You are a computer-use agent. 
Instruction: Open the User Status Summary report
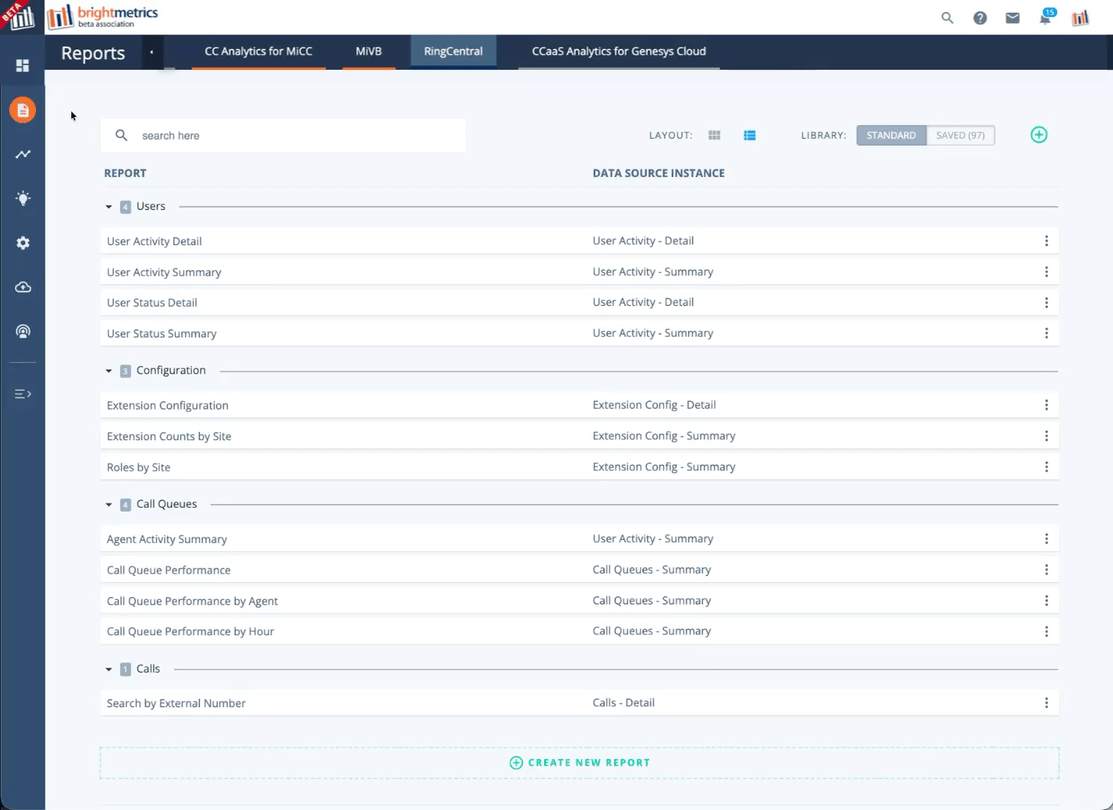click(161, 334)
